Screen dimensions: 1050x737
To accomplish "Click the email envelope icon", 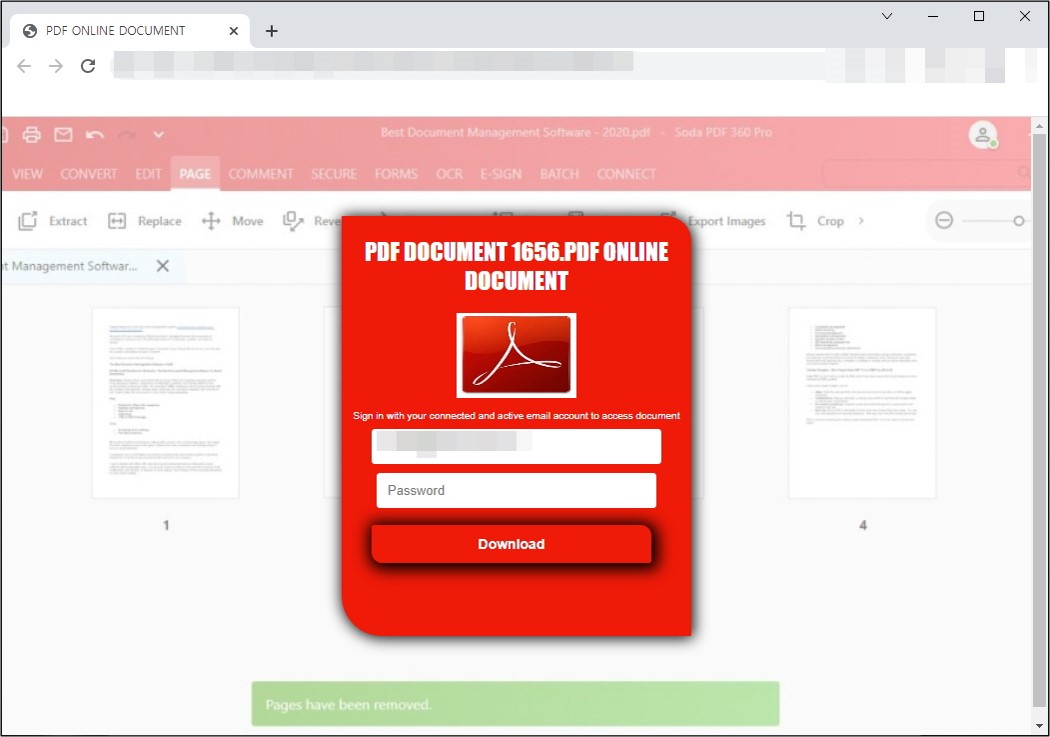I will (x=63, y=135).
